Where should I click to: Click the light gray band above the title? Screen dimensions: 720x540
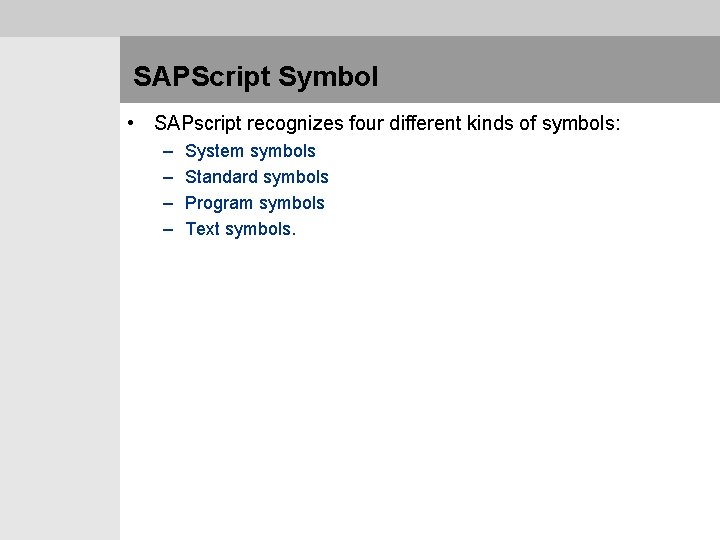(x=360, y=18)
